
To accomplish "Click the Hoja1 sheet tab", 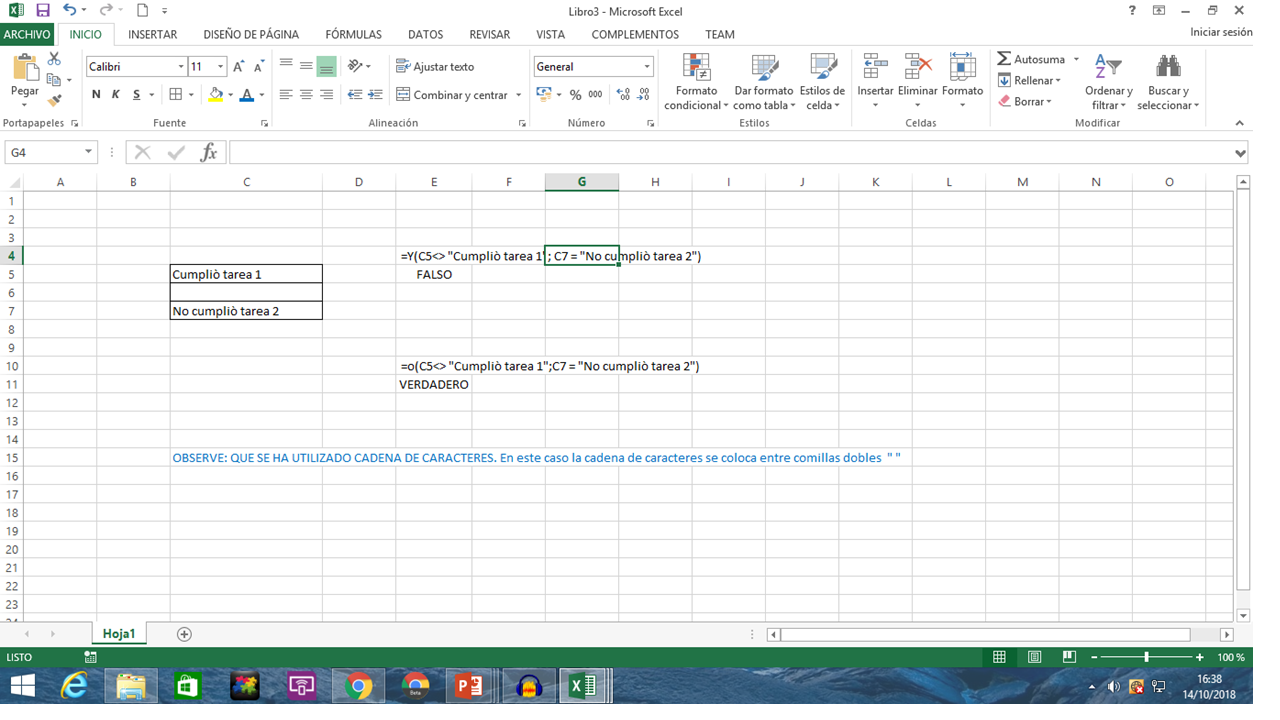I will click(x=118, y=633).
